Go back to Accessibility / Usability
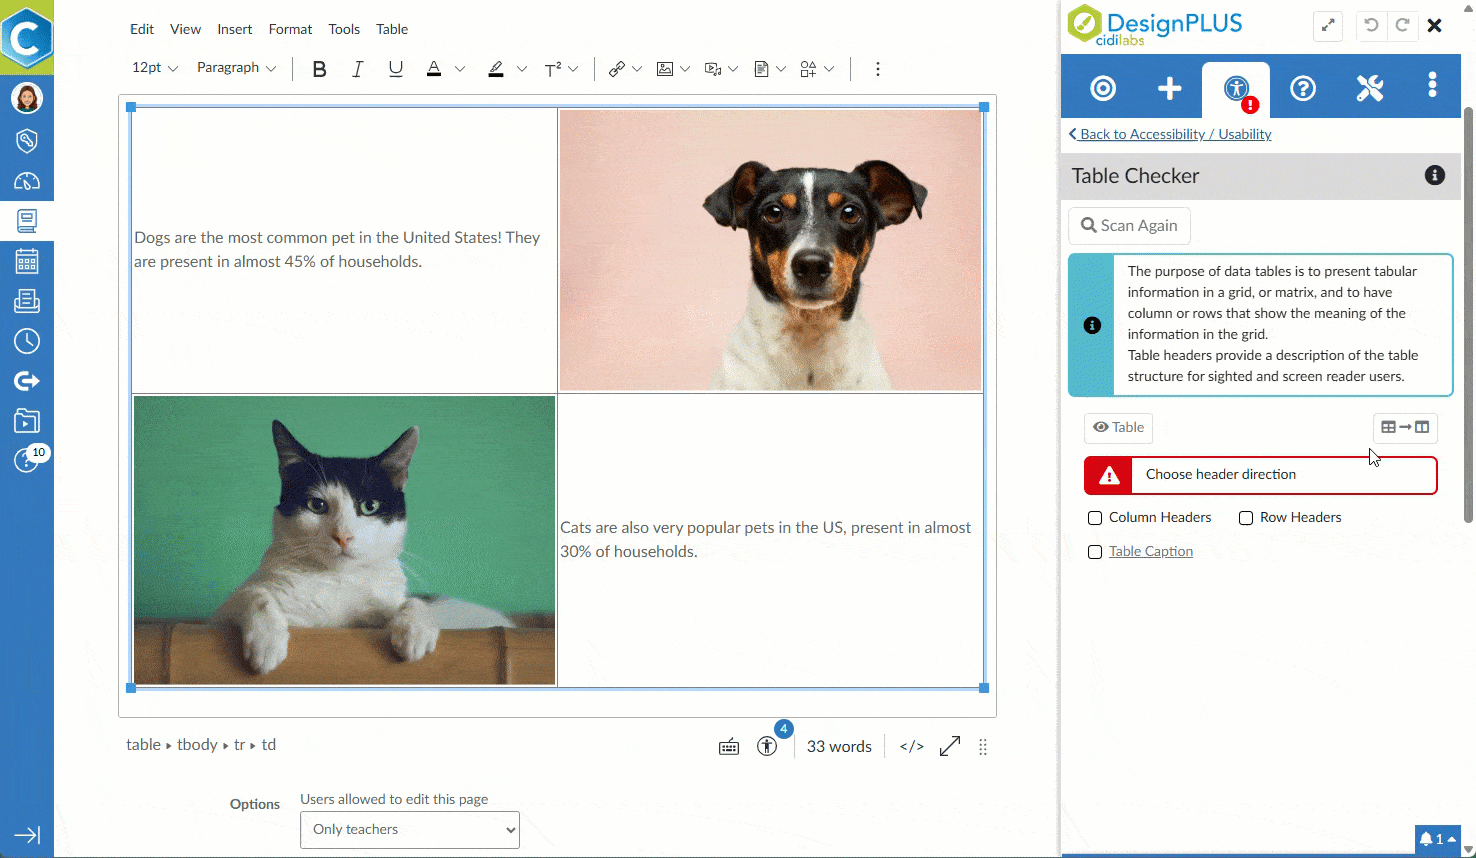This screenshot has width=1476, height=858. click(1170, 134)
